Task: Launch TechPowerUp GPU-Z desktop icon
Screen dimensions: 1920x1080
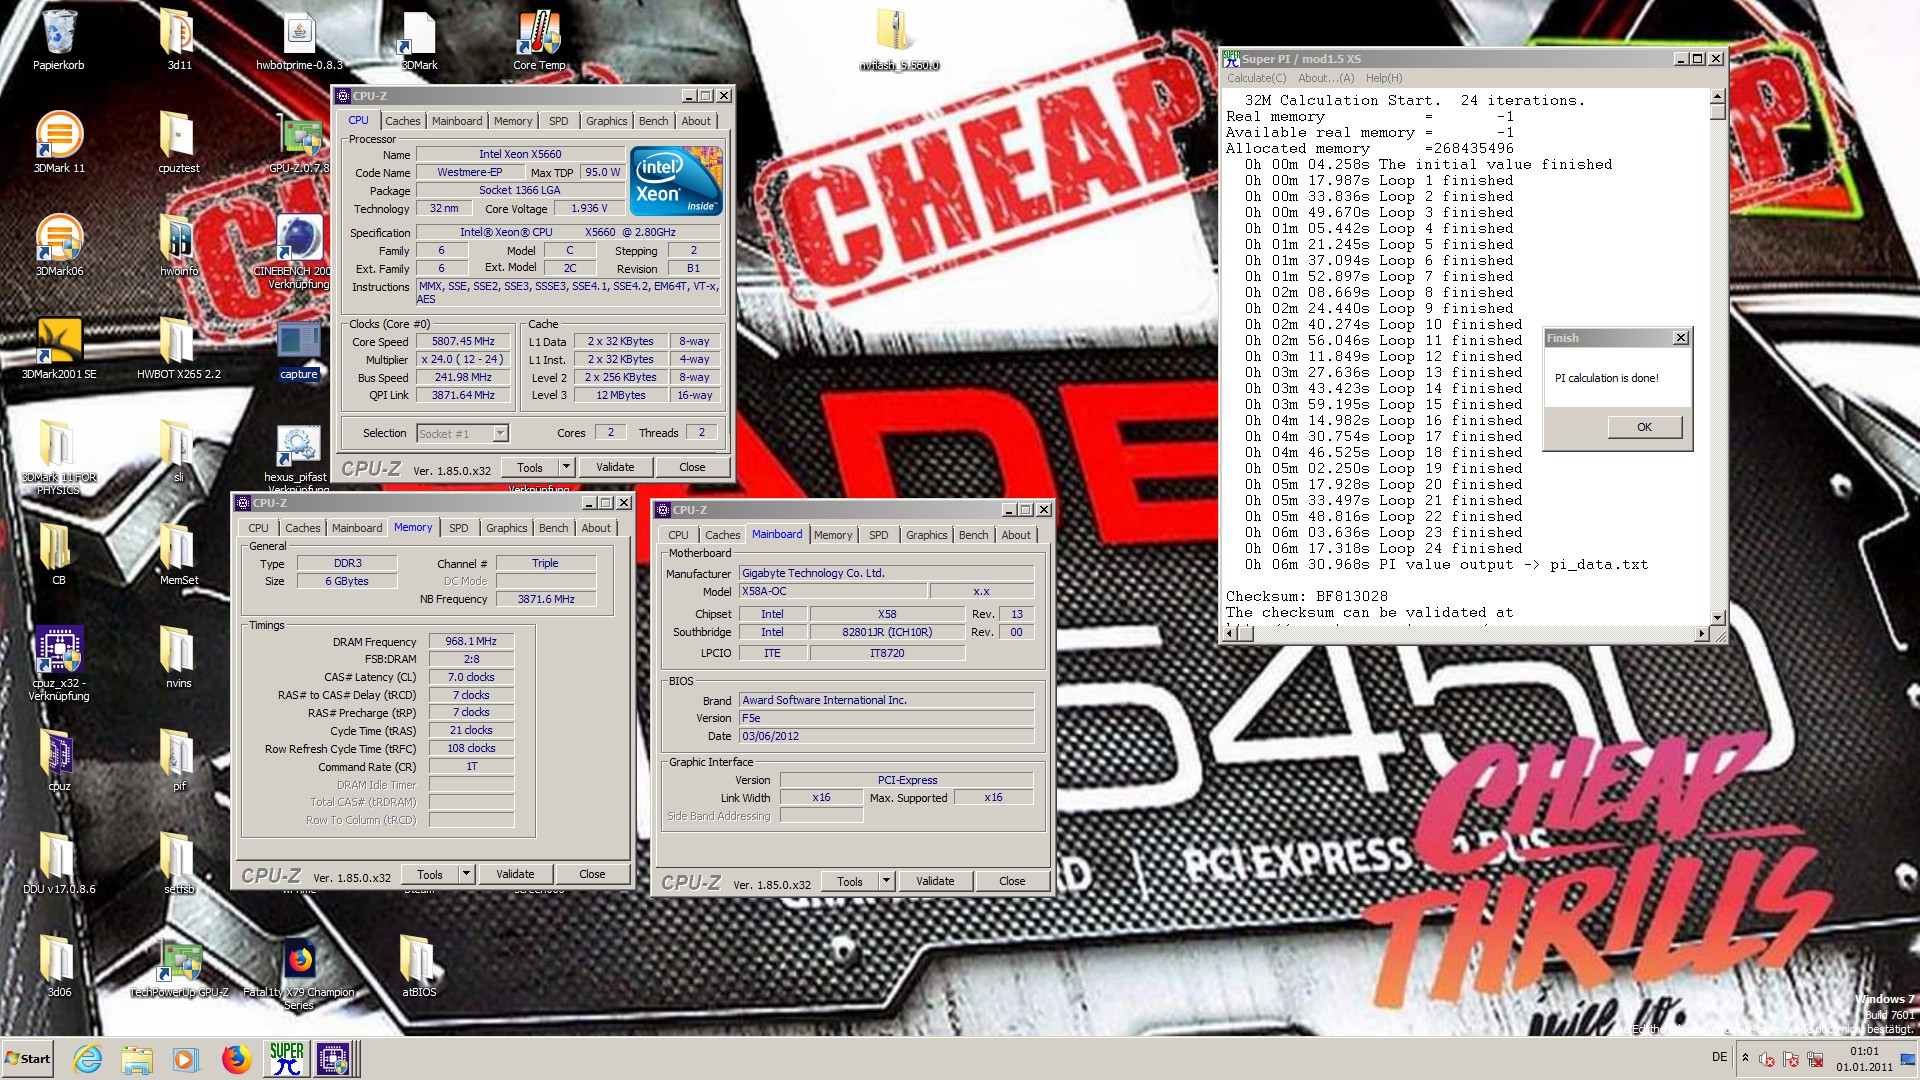Action: [x=179, y=967]
